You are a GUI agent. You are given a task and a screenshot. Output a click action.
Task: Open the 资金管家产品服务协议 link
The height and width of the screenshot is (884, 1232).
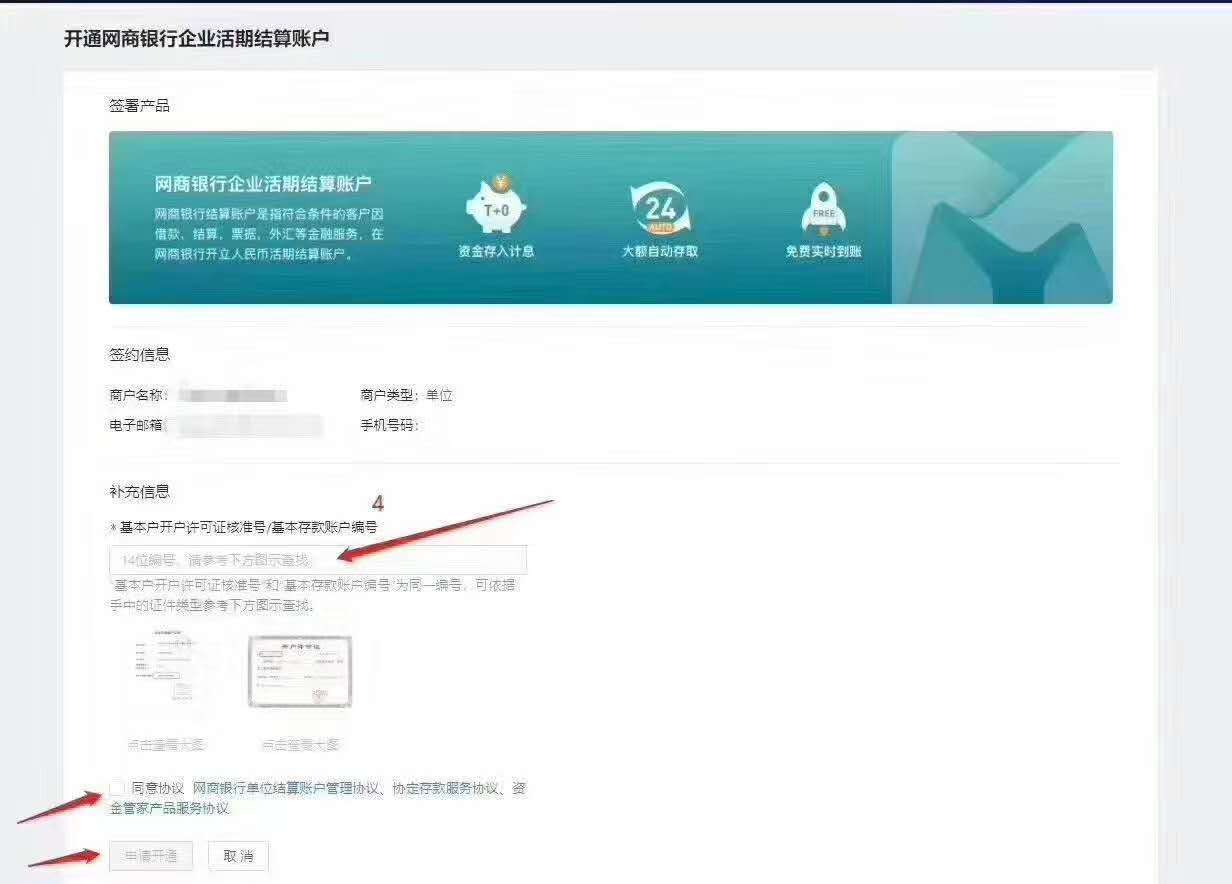point(169,808)
